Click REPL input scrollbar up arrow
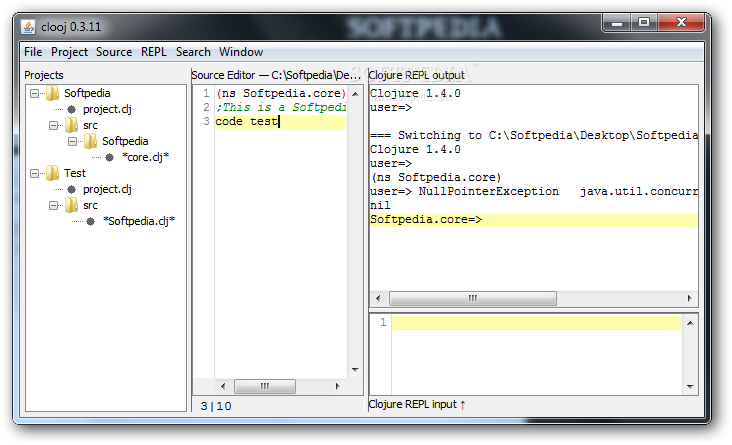 click(690, 323)
